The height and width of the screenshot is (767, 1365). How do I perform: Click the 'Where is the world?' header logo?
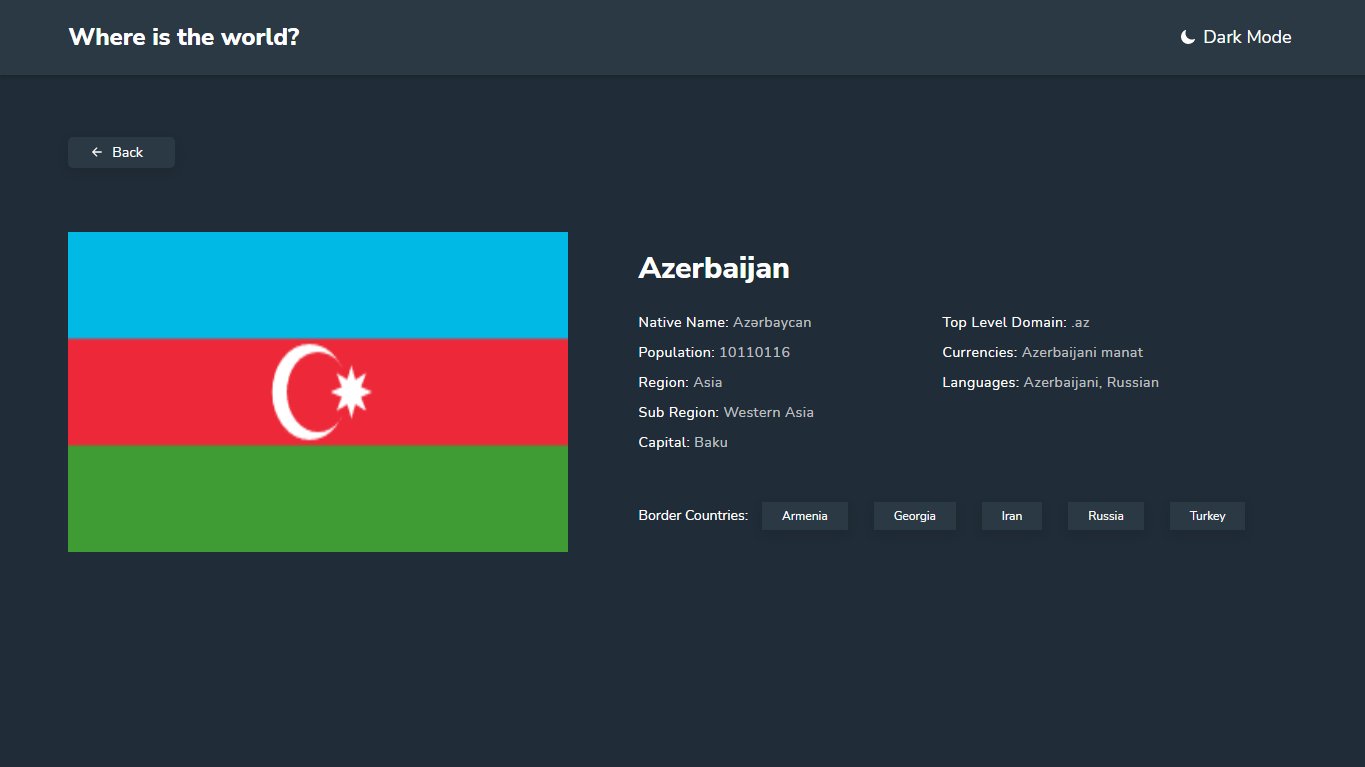tap(183, 36)
